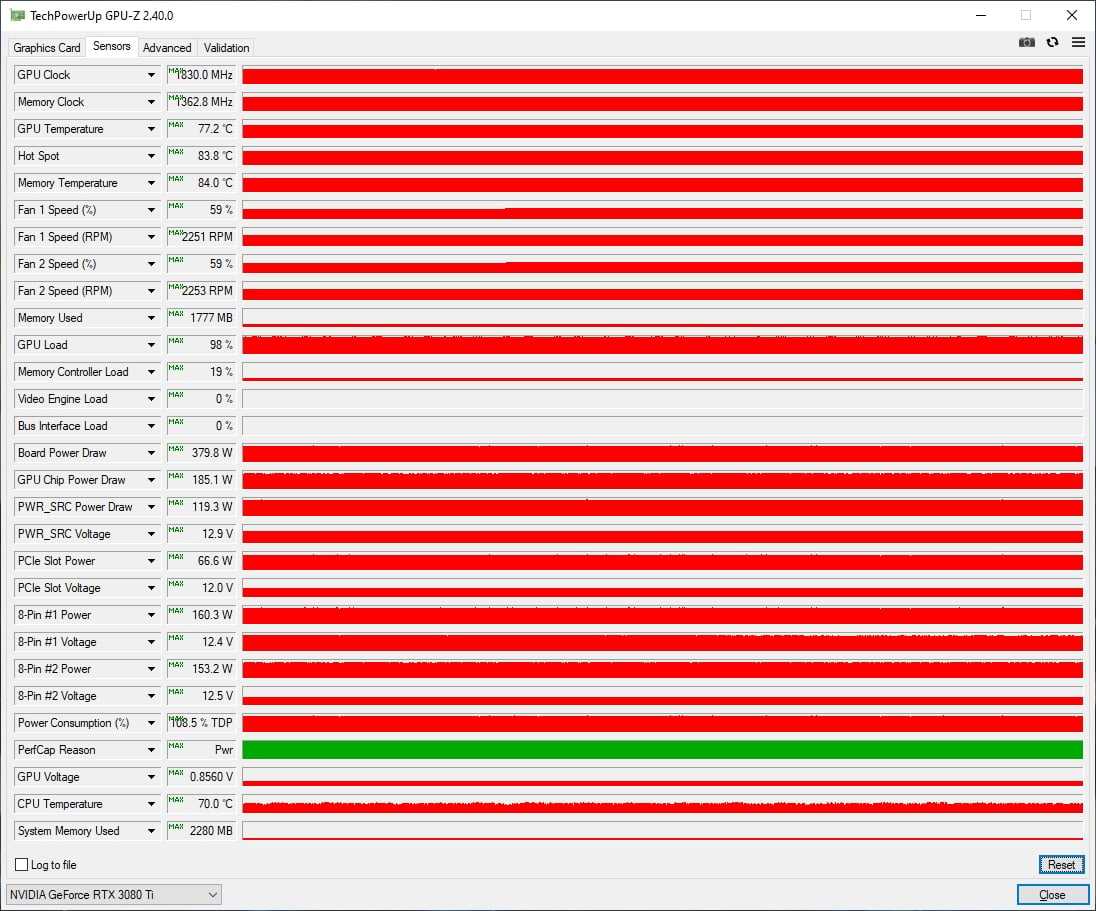Switch to the Graphics Card tab
Viewport: 1096px width, 911px height.
pos(47,47)
